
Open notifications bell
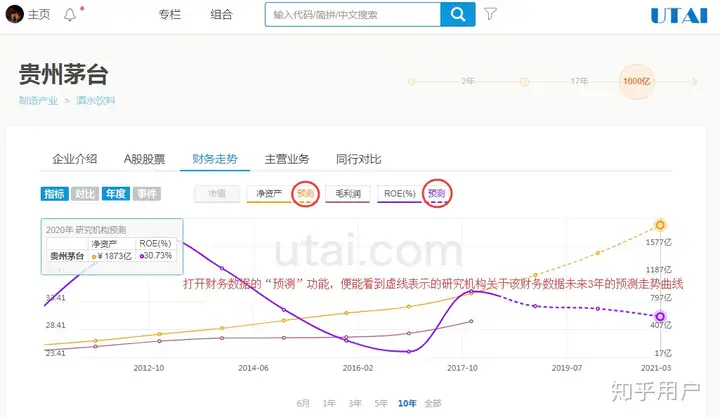point(70,15)
